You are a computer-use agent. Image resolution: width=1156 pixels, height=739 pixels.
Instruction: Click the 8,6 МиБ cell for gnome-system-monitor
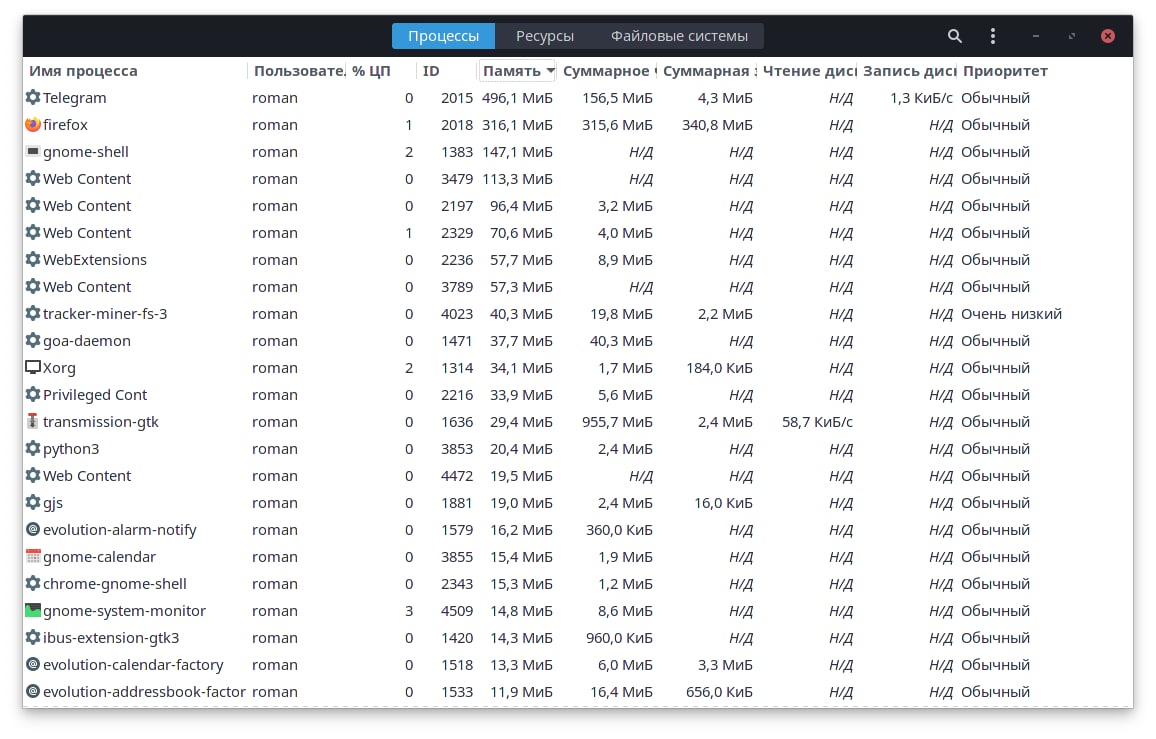625,611
